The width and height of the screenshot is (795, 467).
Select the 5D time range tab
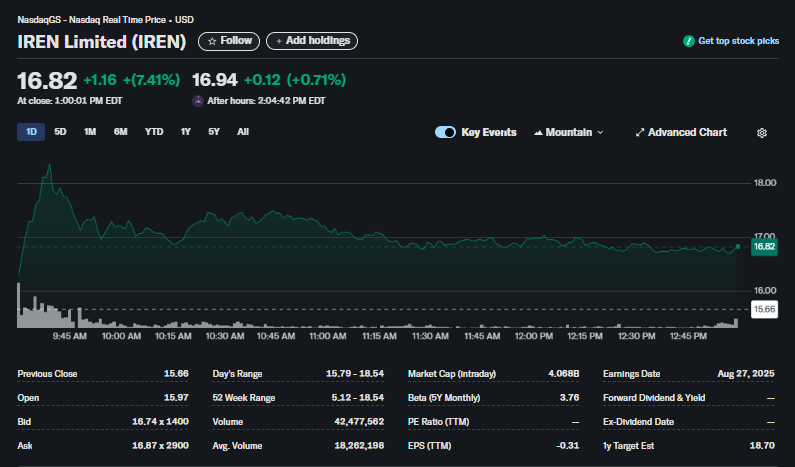tap(60, 132)
